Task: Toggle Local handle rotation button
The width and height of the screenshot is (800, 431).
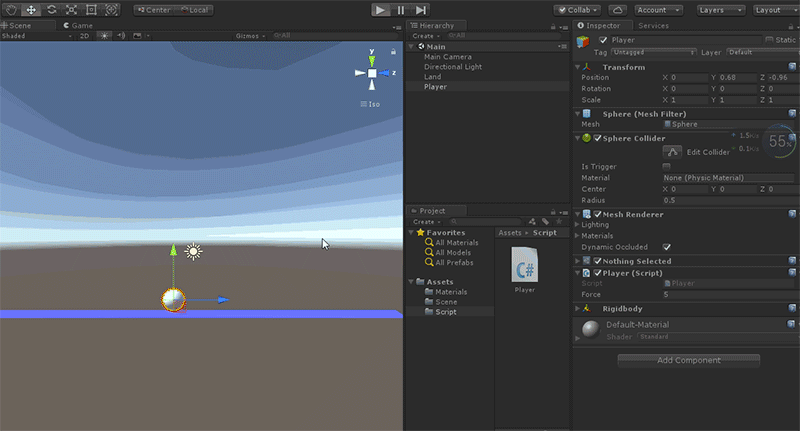Action: click(194, 10)
